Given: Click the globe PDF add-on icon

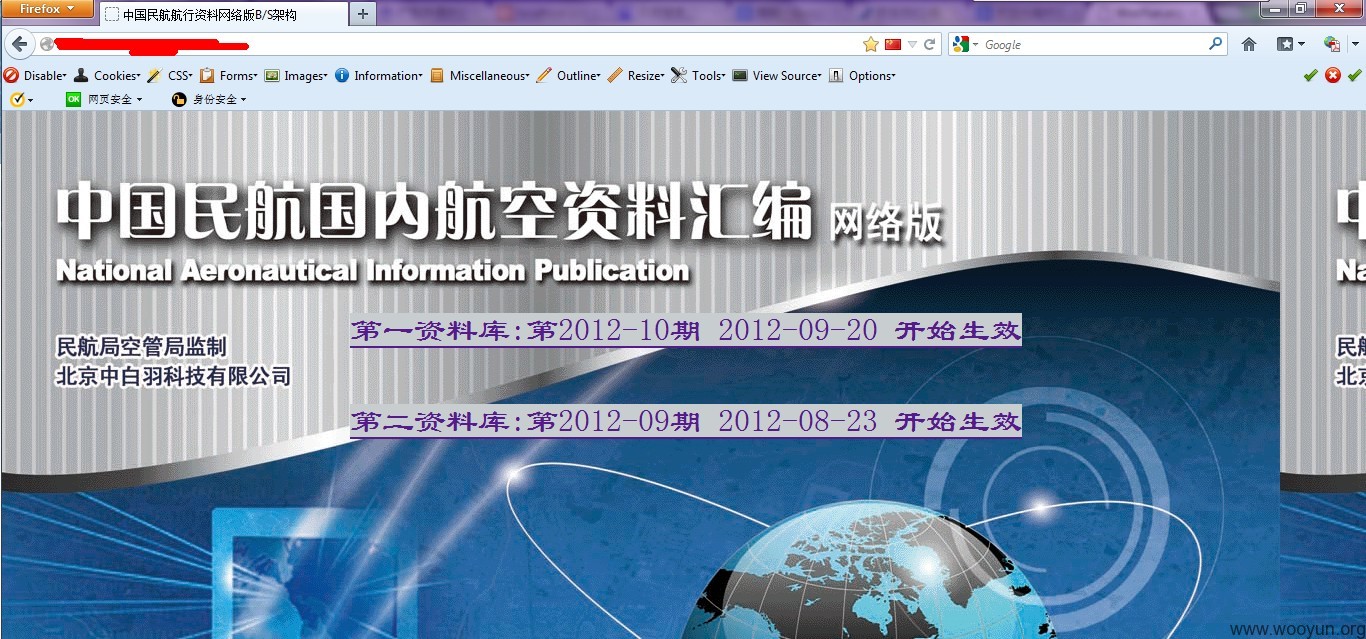Looking at the screenshot, I should coord(1331,44).
